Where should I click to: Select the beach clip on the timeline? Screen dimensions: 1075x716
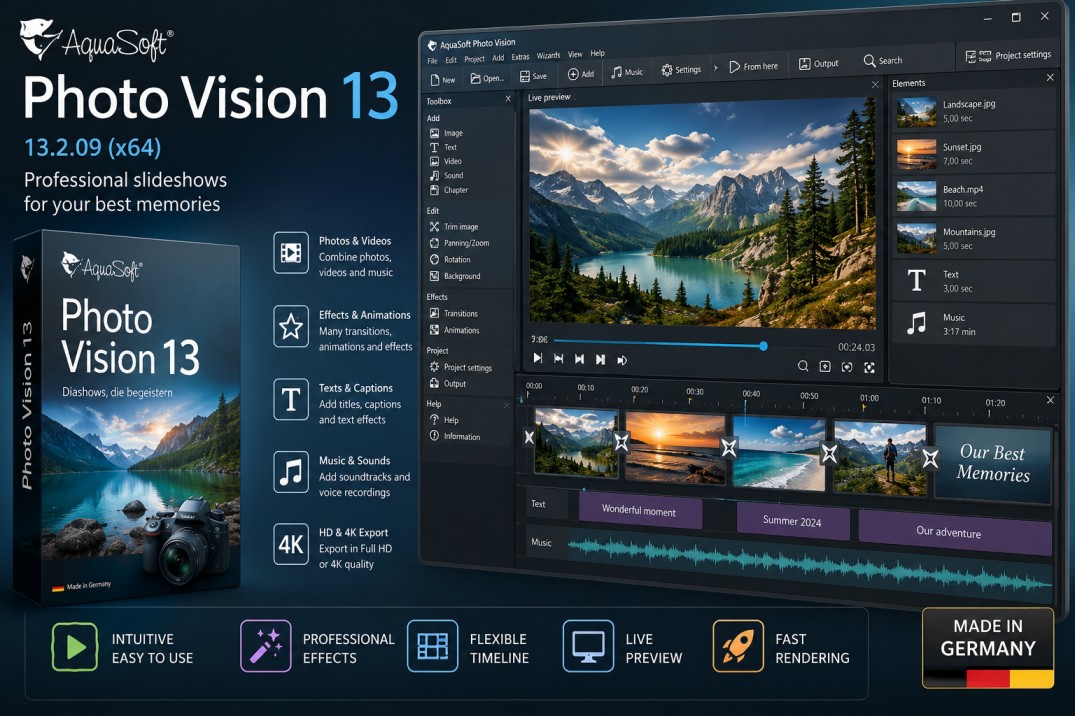(779, 453)
